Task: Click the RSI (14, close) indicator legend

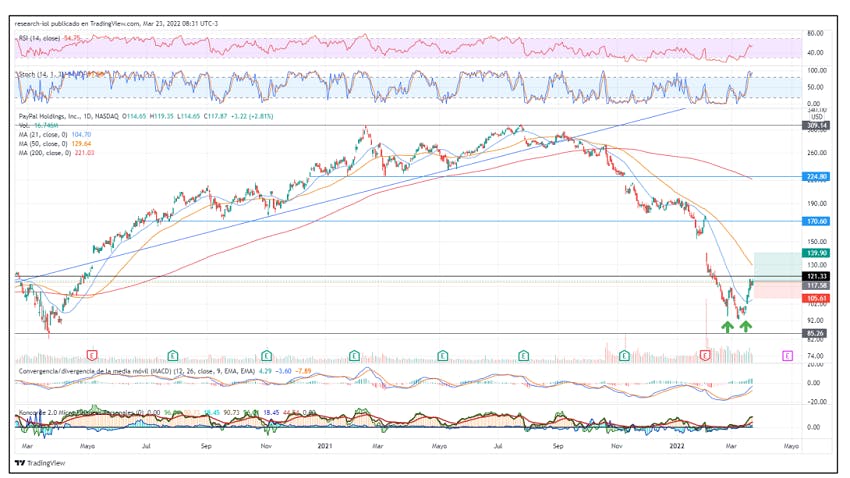Action: coord(40,38)
